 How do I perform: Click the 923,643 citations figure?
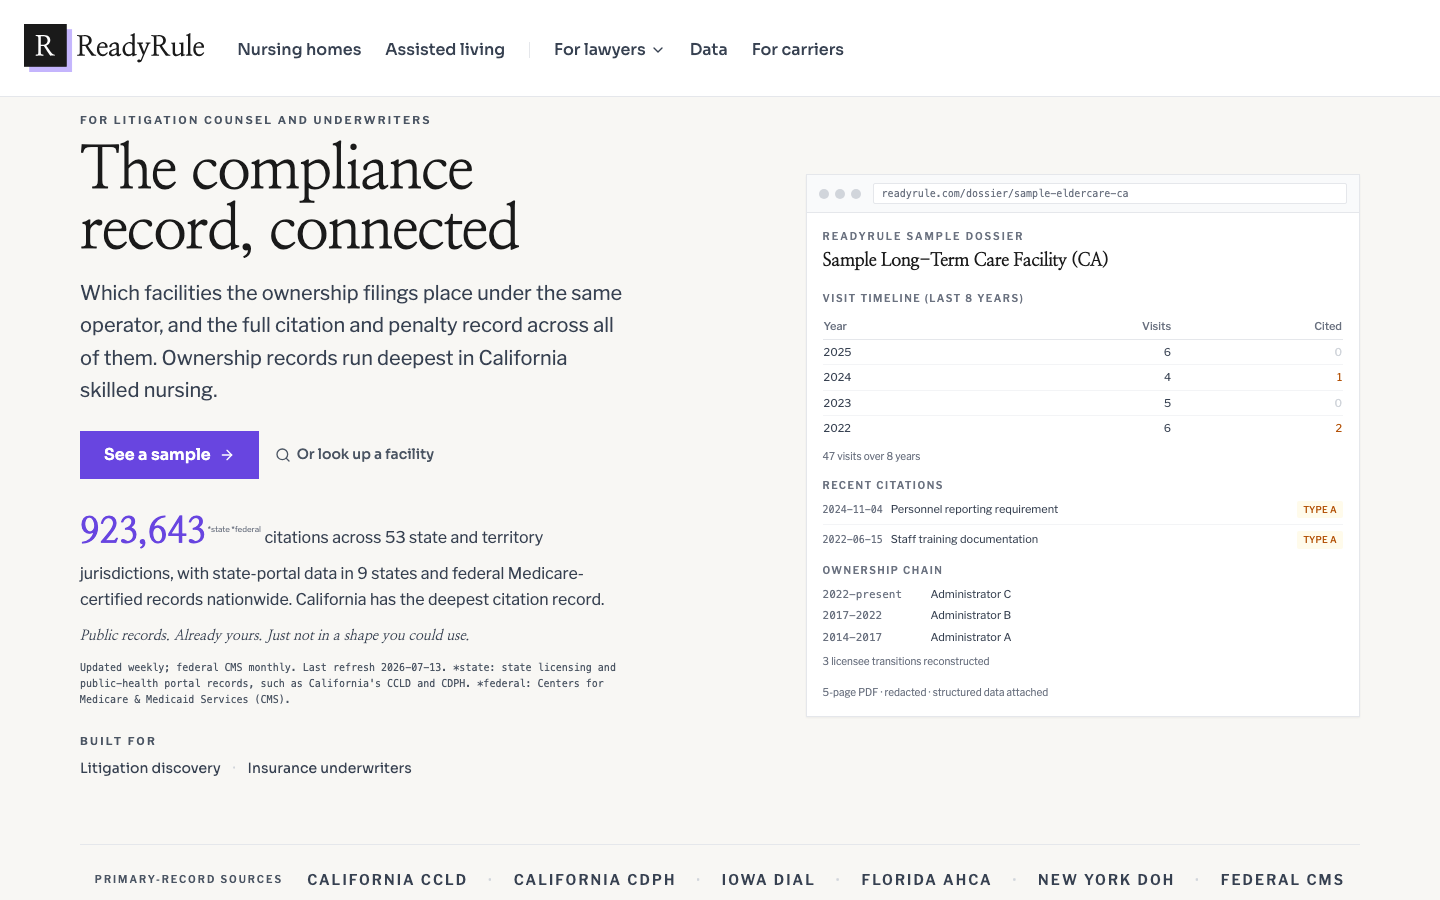tap(142, 530)
